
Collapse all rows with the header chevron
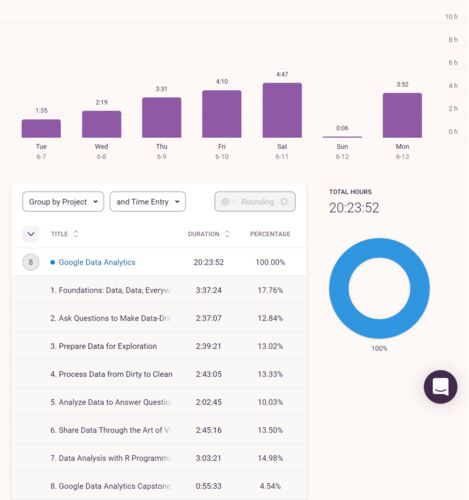click(31, 234)
